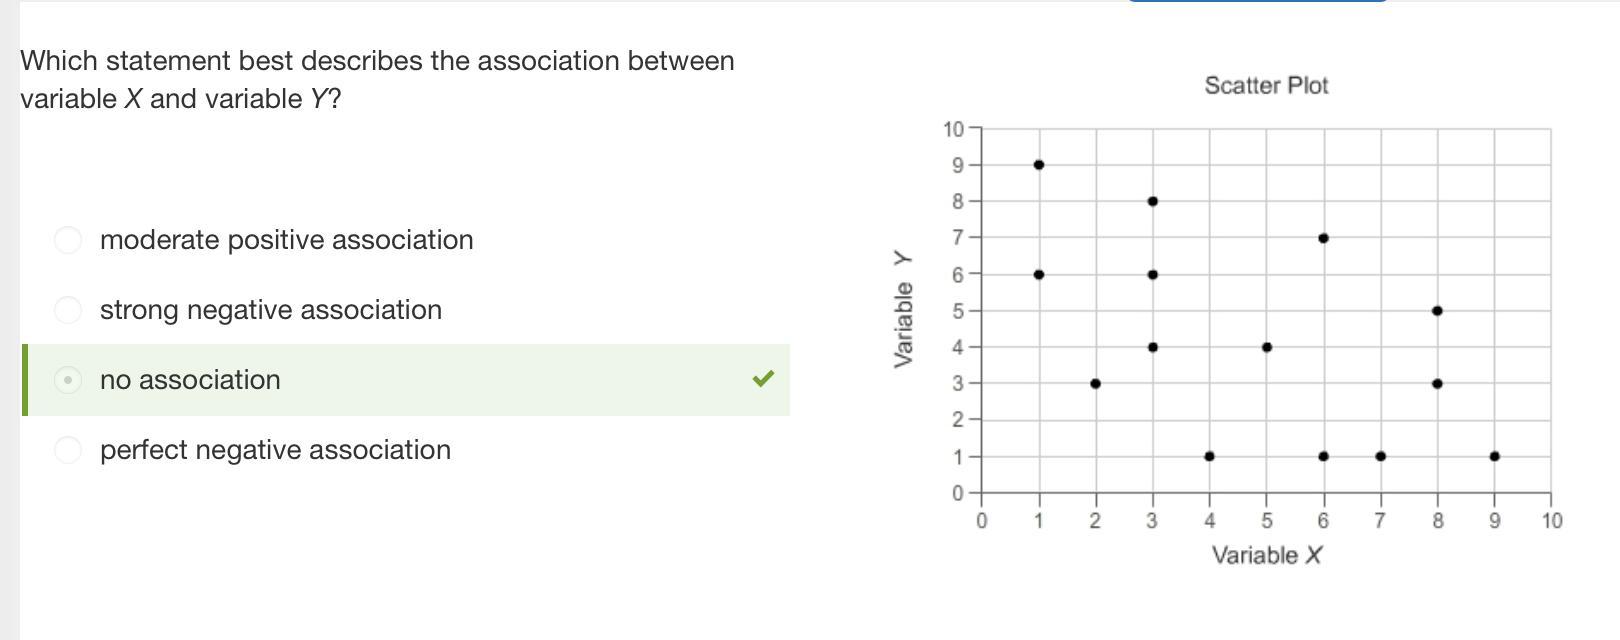This screenshot has height=640, width=1620.
Task: Click the 'Variable X' axis label
Action: [1266, 555]
